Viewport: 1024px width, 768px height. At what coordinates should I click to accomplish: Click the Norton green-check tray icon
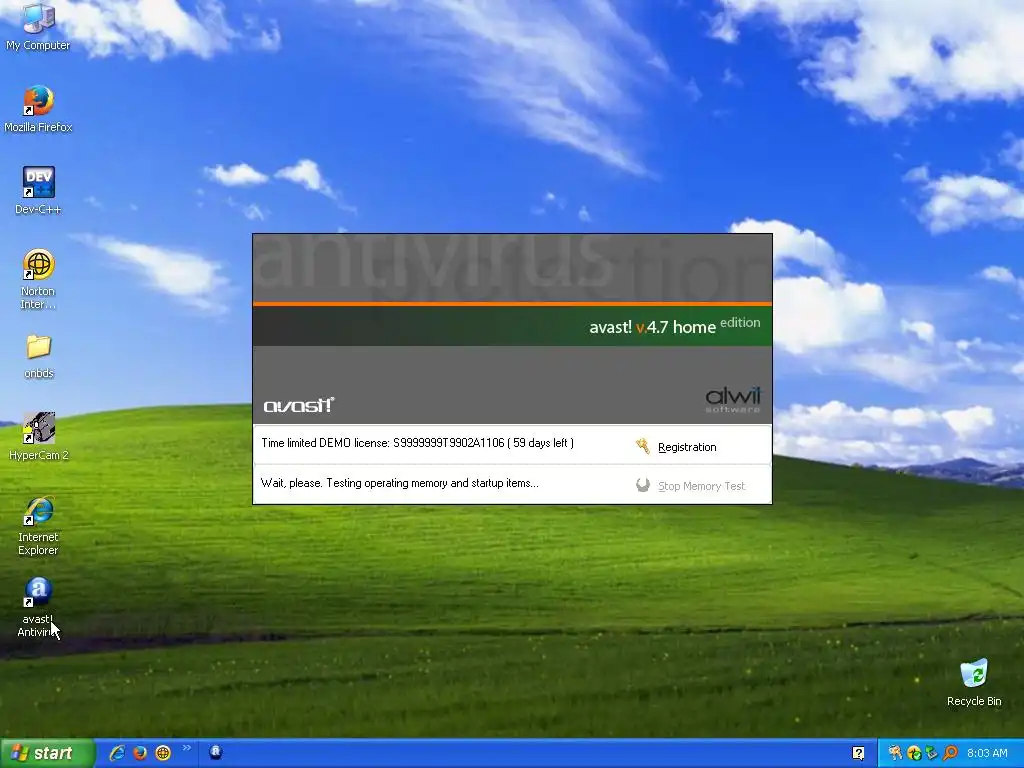[x=914, y=753]
